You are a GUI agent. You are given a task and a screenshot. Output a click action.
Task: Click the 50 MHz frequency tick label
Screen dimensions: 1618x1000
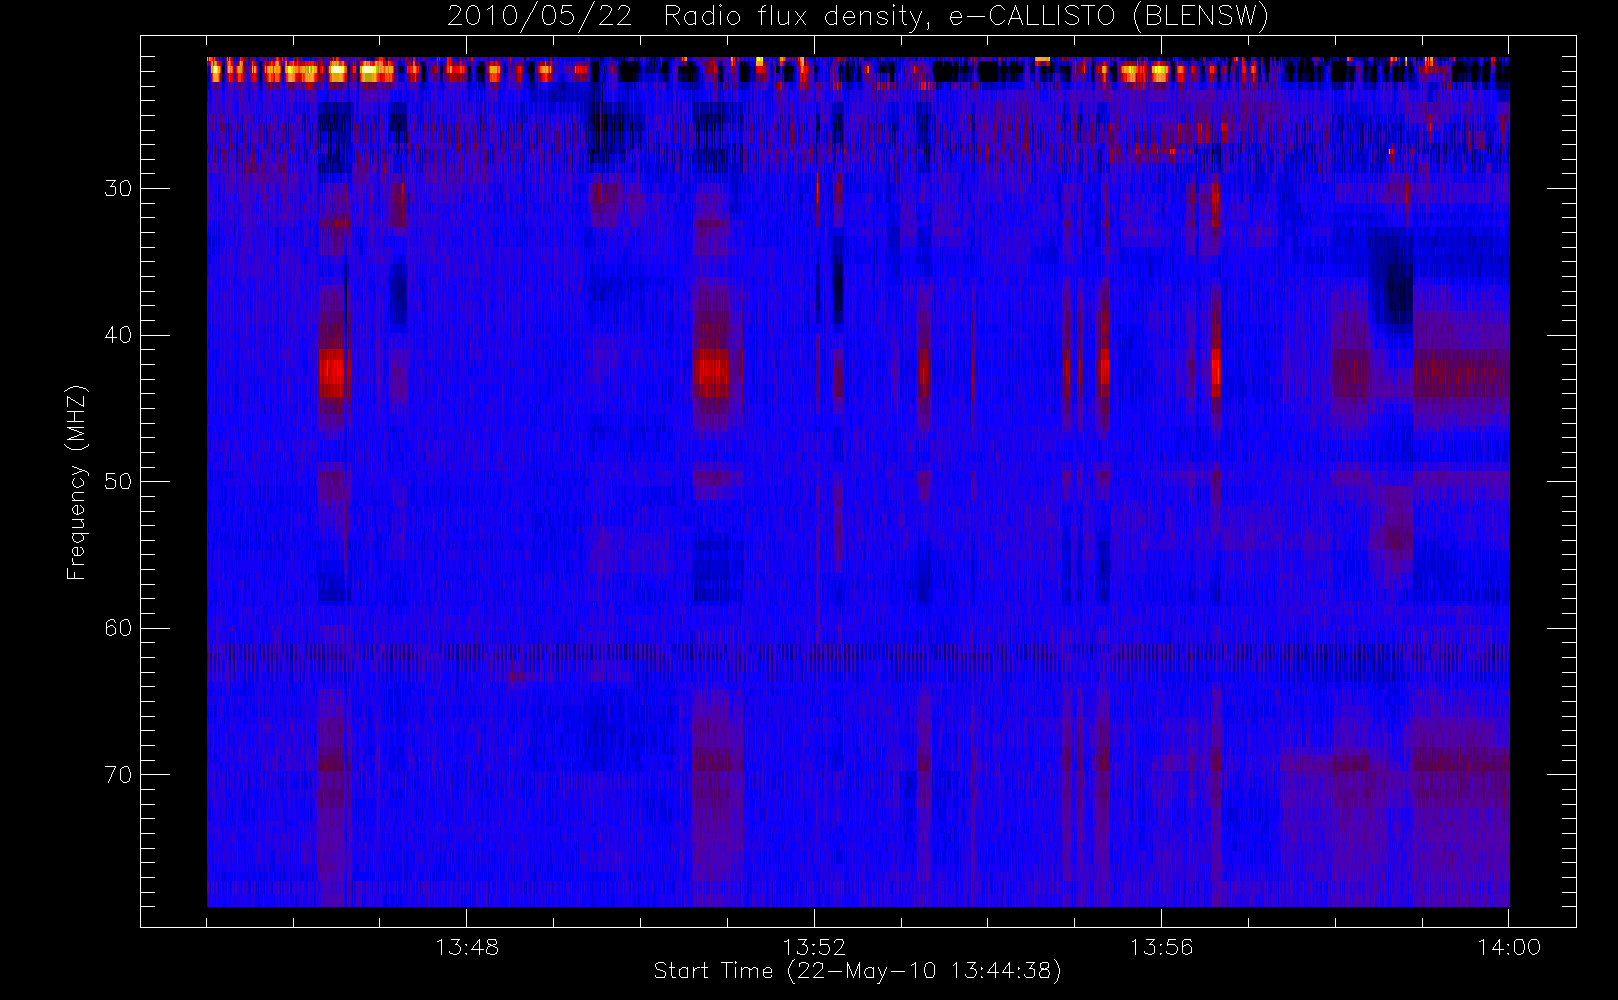tap(118, 482)
